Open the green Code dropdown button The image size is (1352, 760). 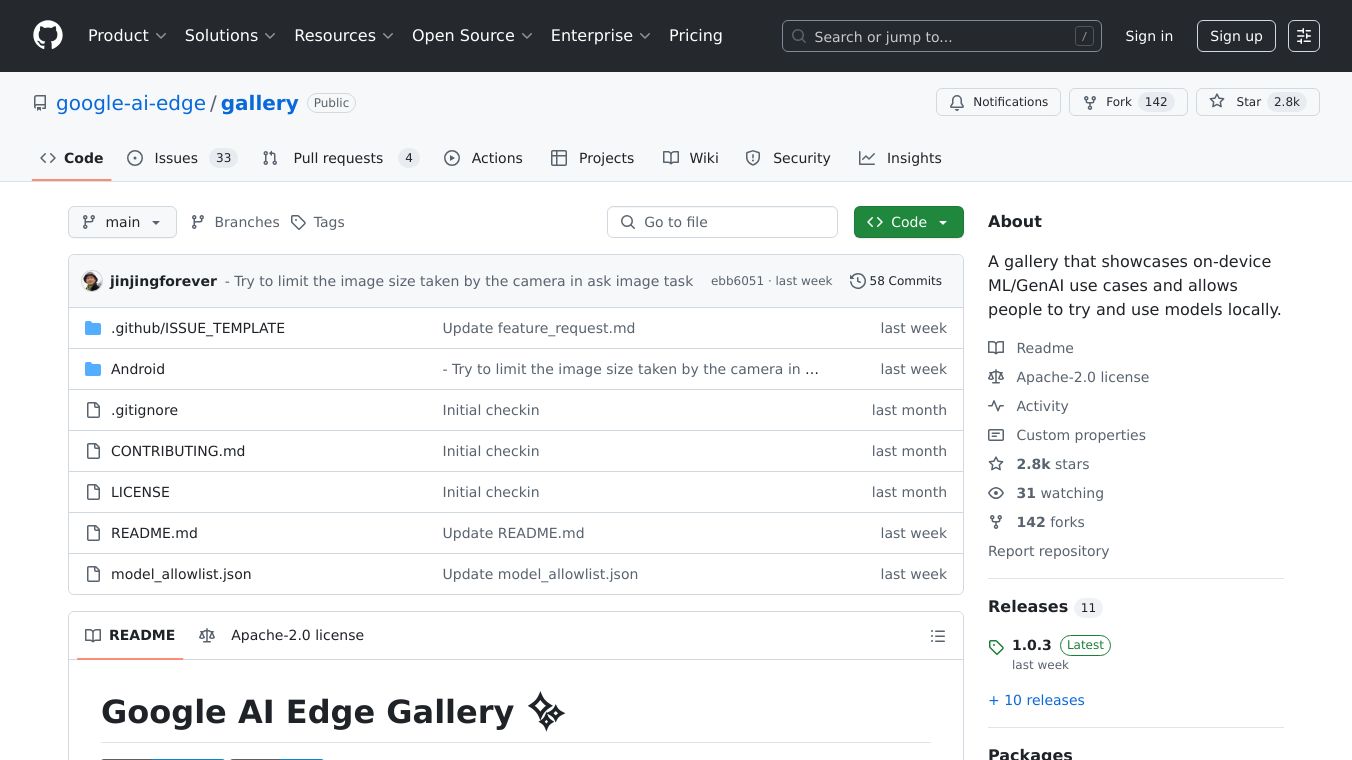(908, 222)
